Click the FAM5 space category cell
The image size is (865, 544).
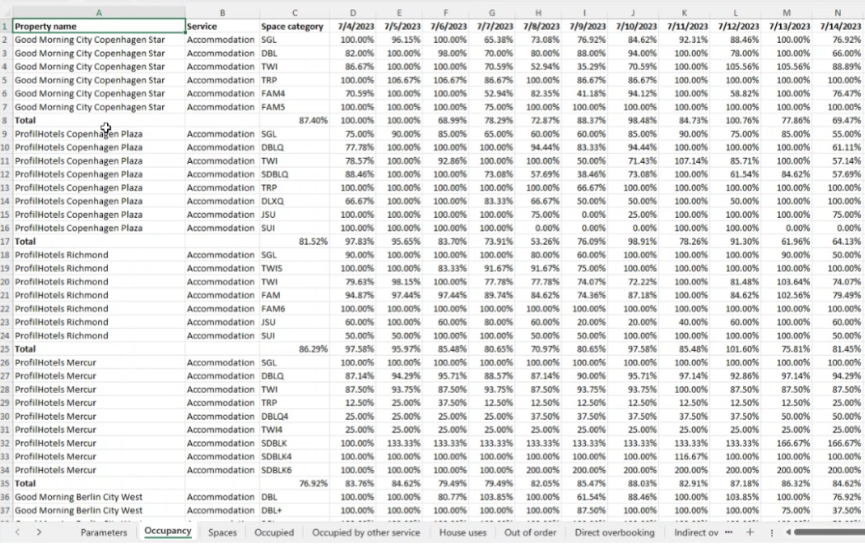[x=295, y=107]
